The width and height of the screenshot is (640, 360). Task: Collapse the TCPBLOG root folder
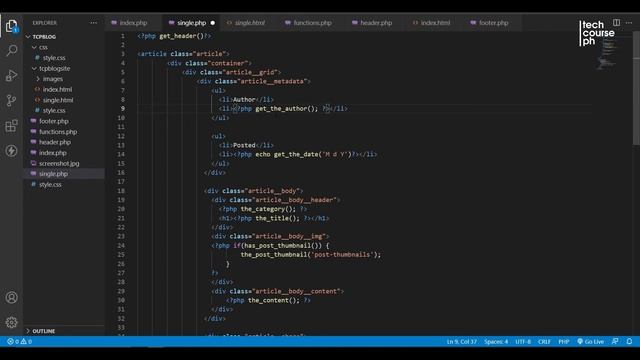[x=64, y=37]
